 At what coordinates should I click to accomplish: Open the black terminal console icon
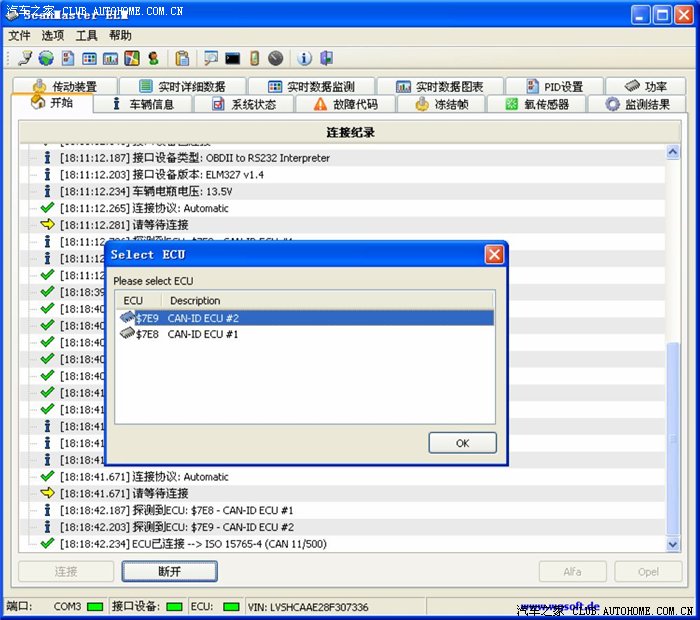coord(232,59)
